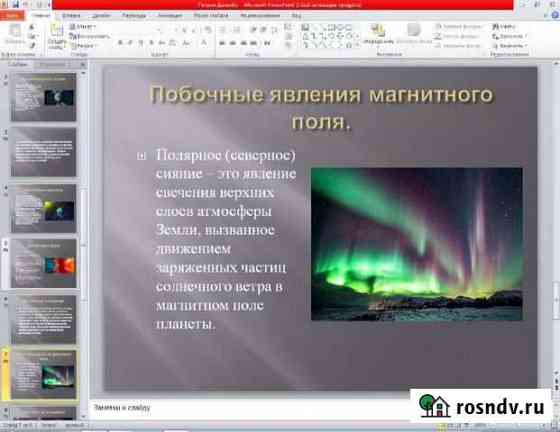560x432 pixels.
Task: Switch to the Design (Дизайн) ribbon tab
Action: [x=101, y=15]
